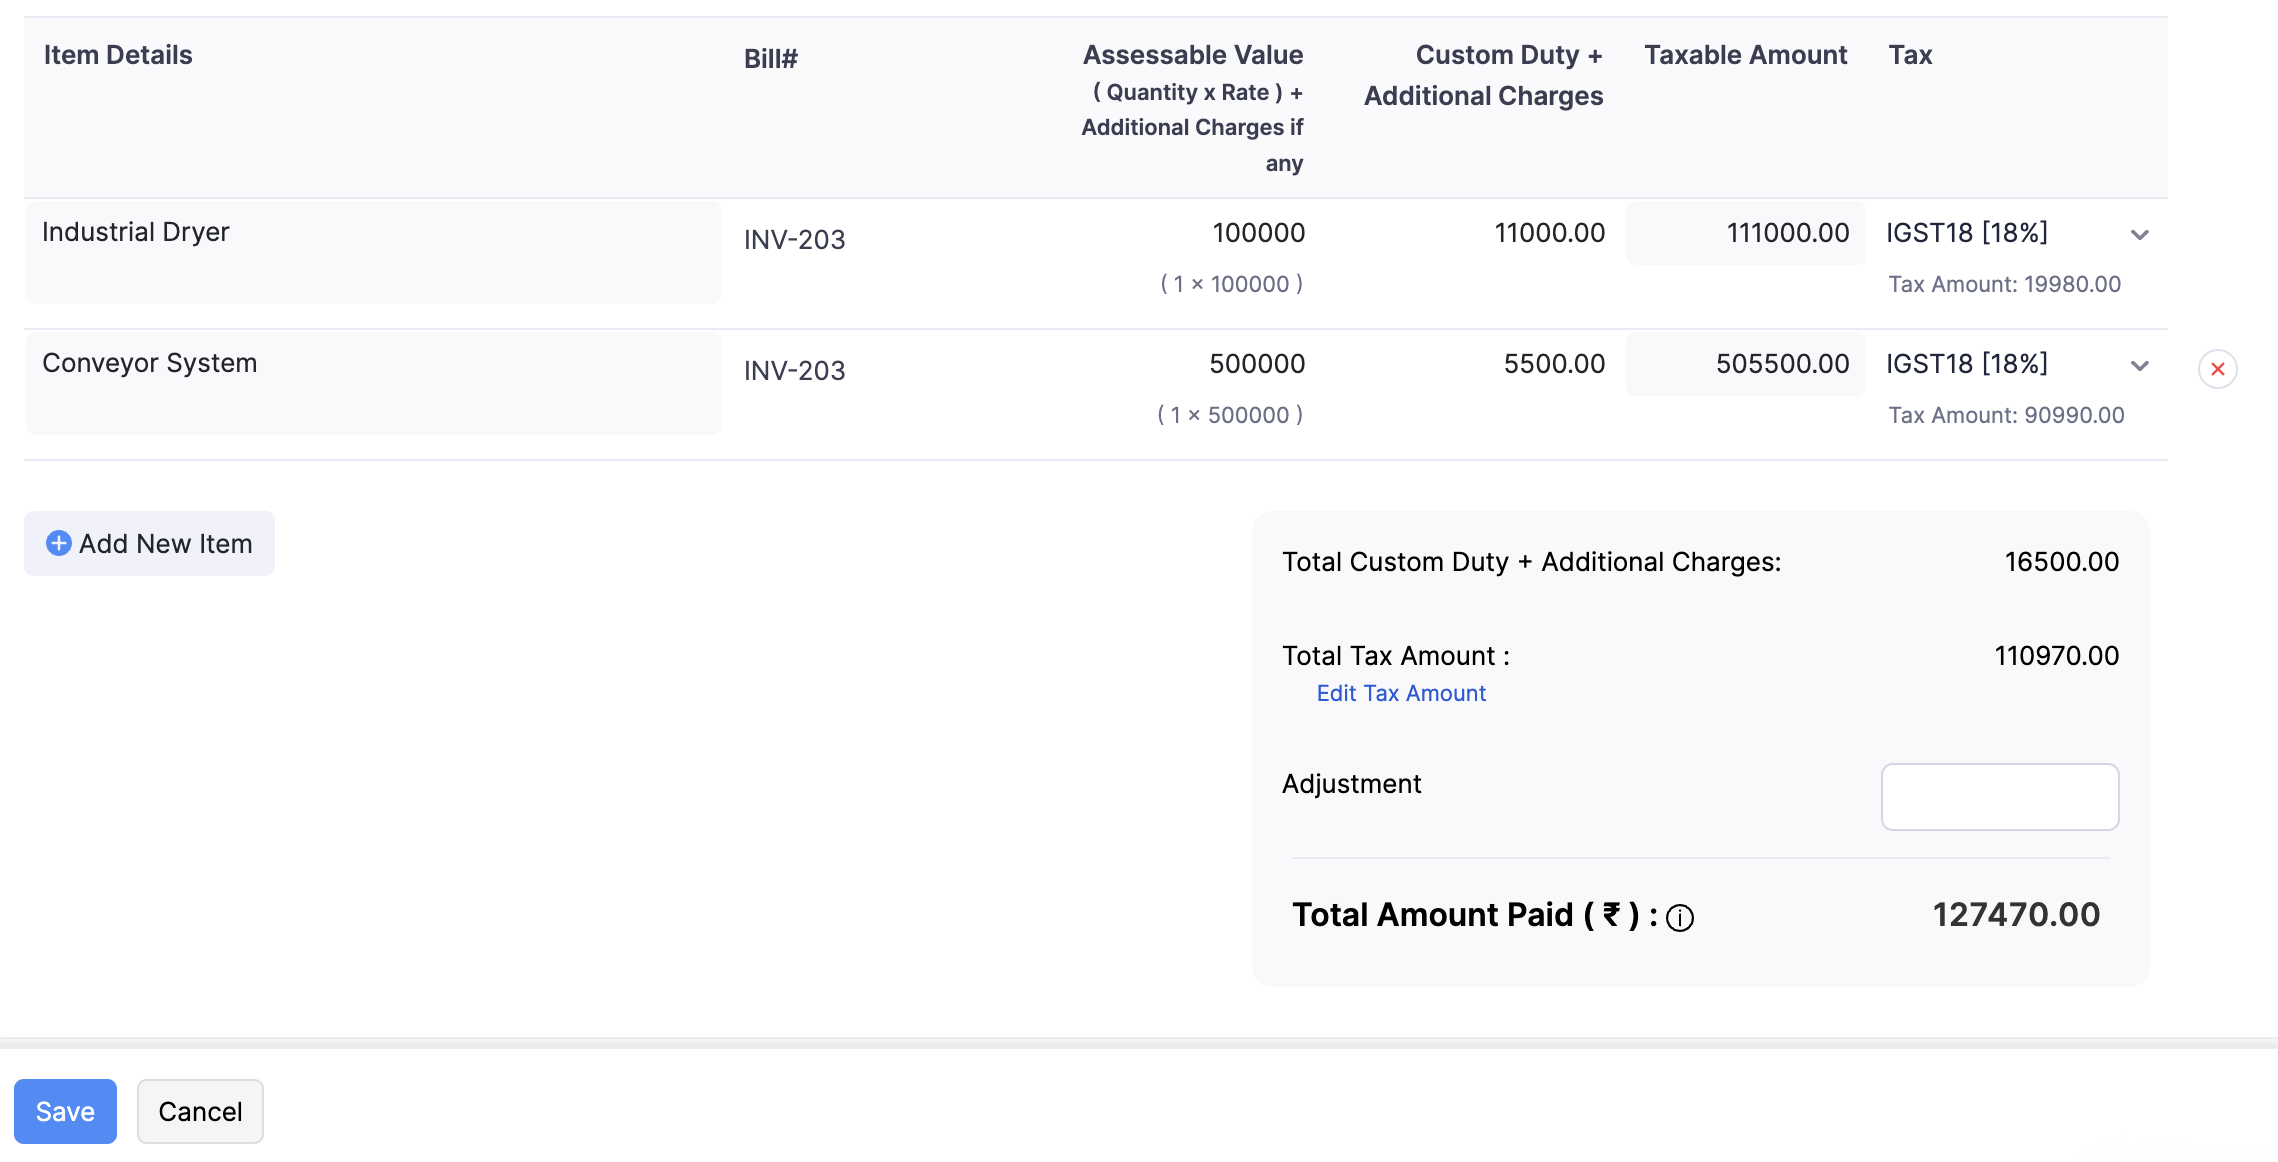Click the Add New Item label
The height and width of the screenshot is (1162, 2278).
click(x=166, y=544)
